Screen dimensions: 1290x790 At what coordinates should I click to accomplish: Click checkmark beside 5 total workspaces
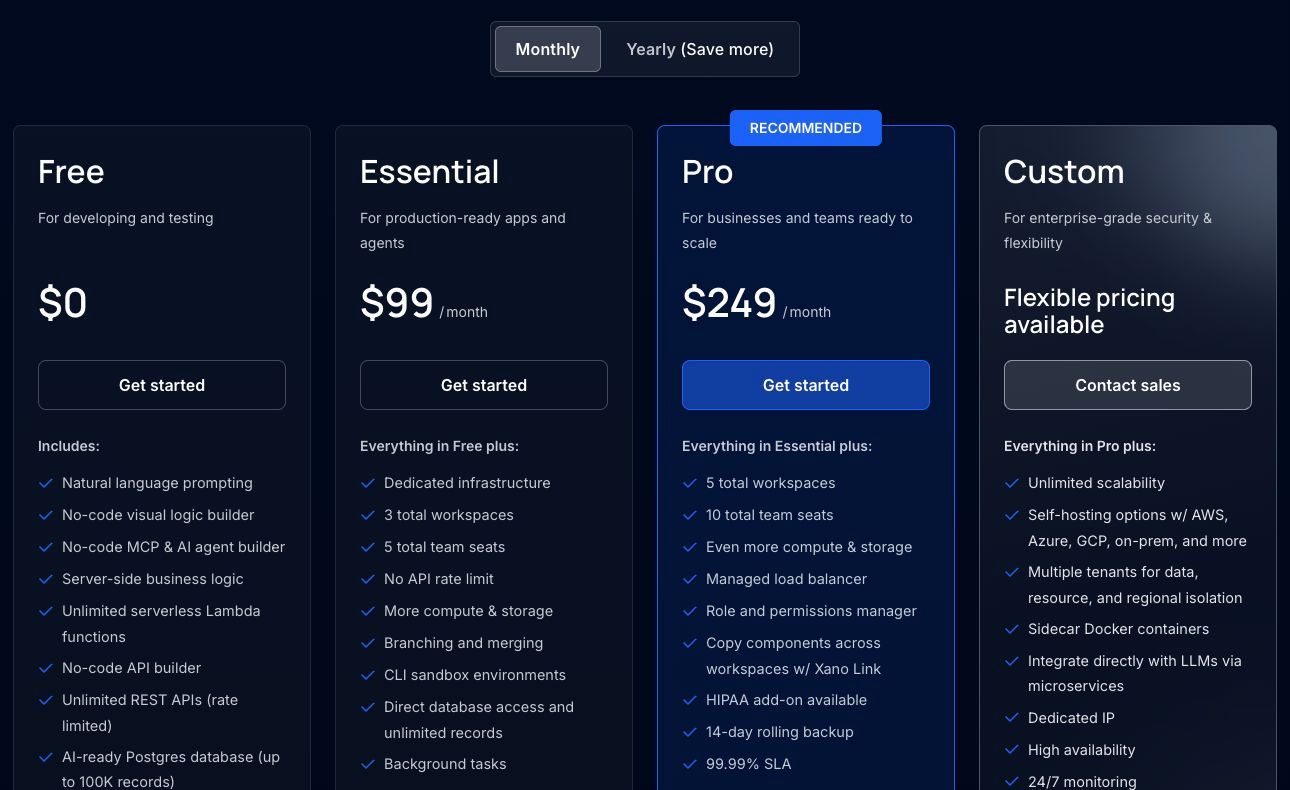tap(689, 483)
